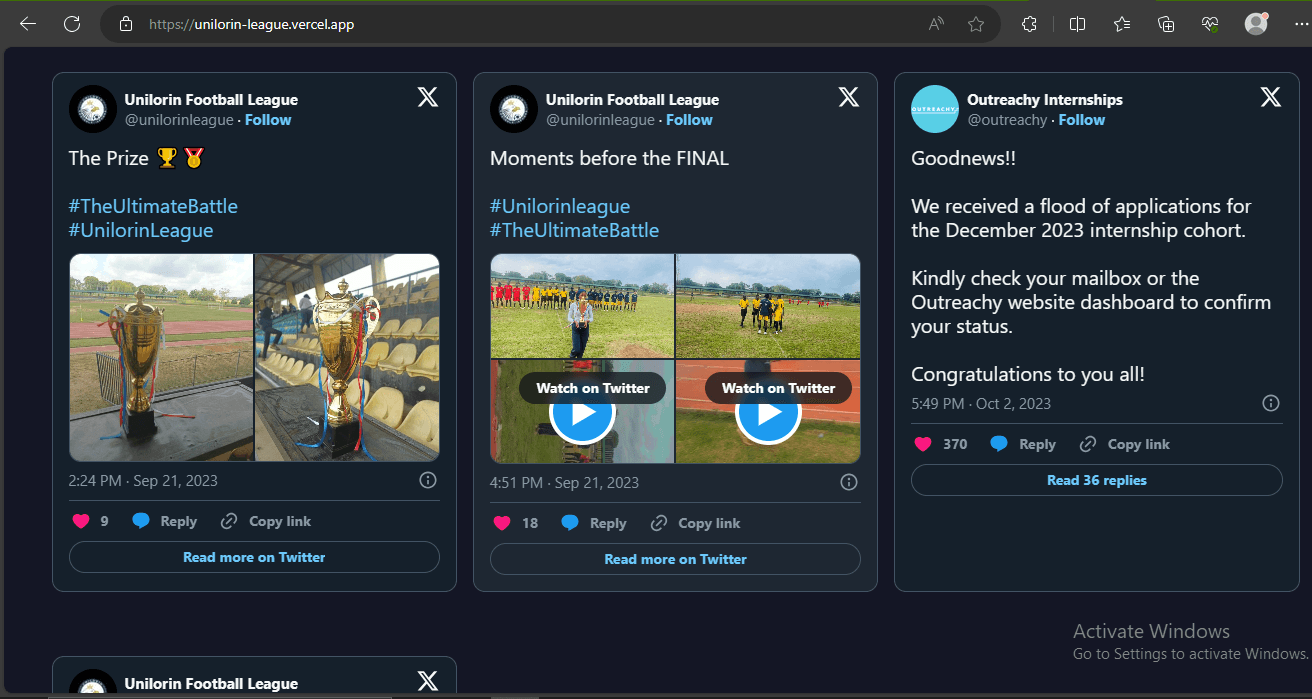
Task: Play the bottom-right video
Action: [x=768, y=412]
